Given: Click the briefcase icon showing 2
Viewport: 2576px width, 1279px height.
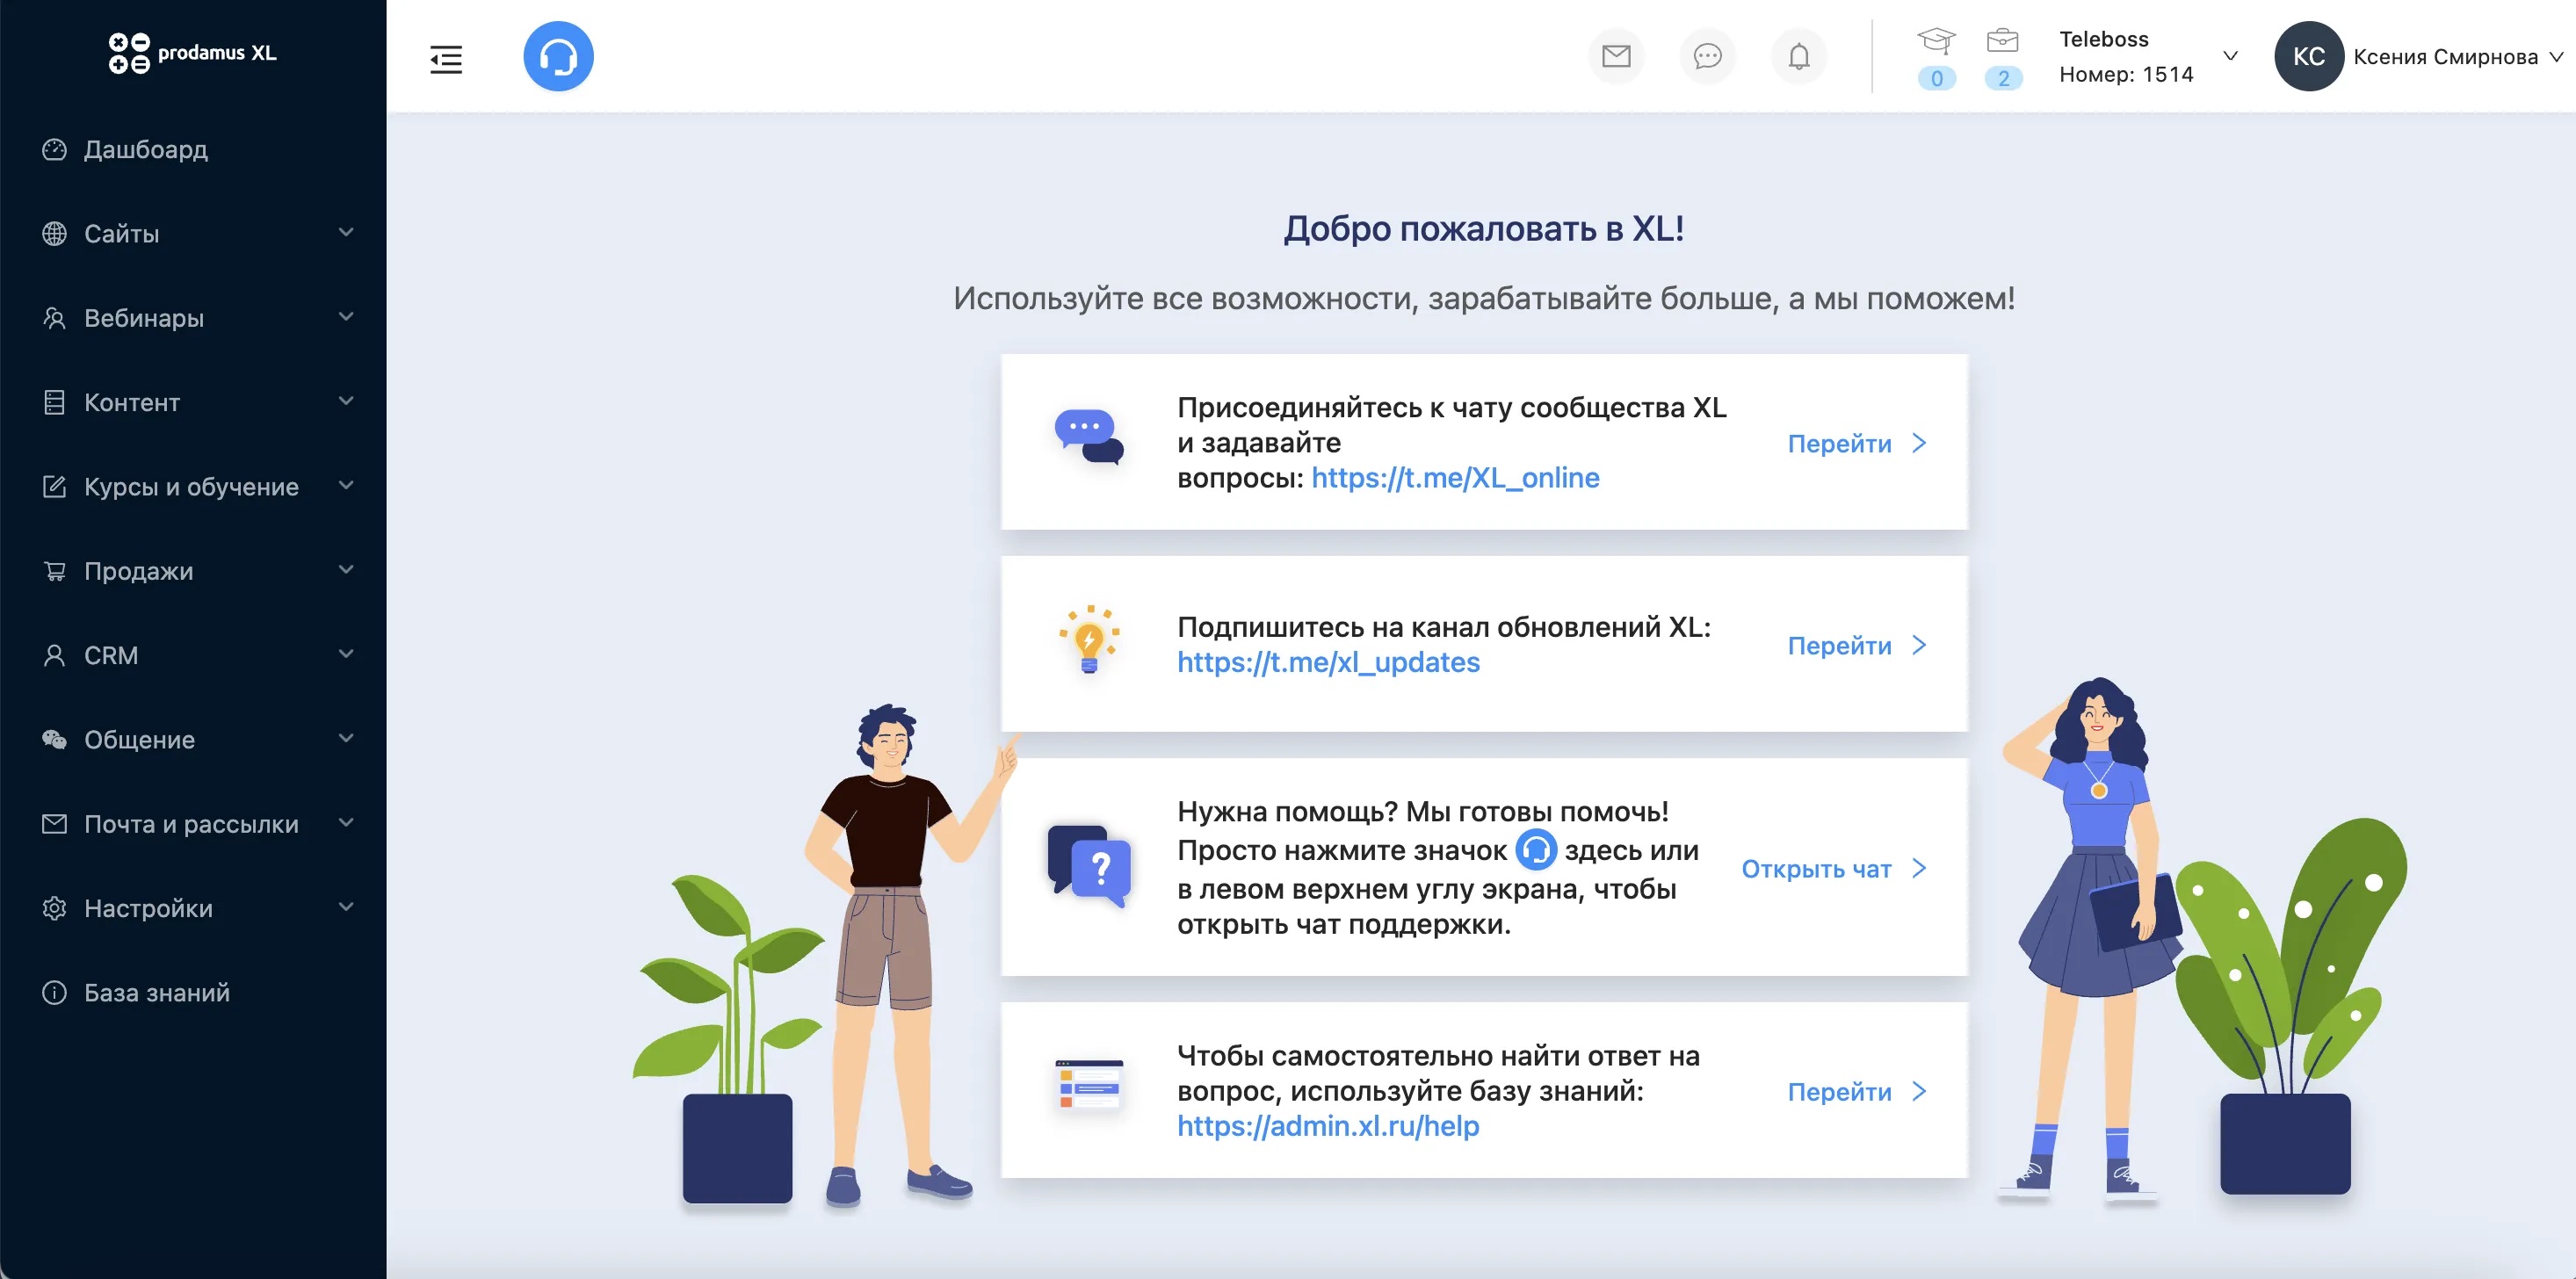Looking at the screenshot, I should pyautogui.click(x=2003, y=44).
